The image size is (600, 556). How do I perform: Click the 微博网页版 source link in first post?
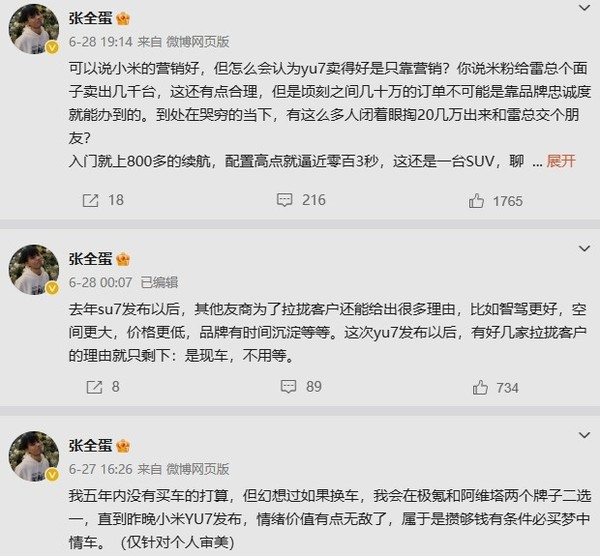tap(199, 42)
